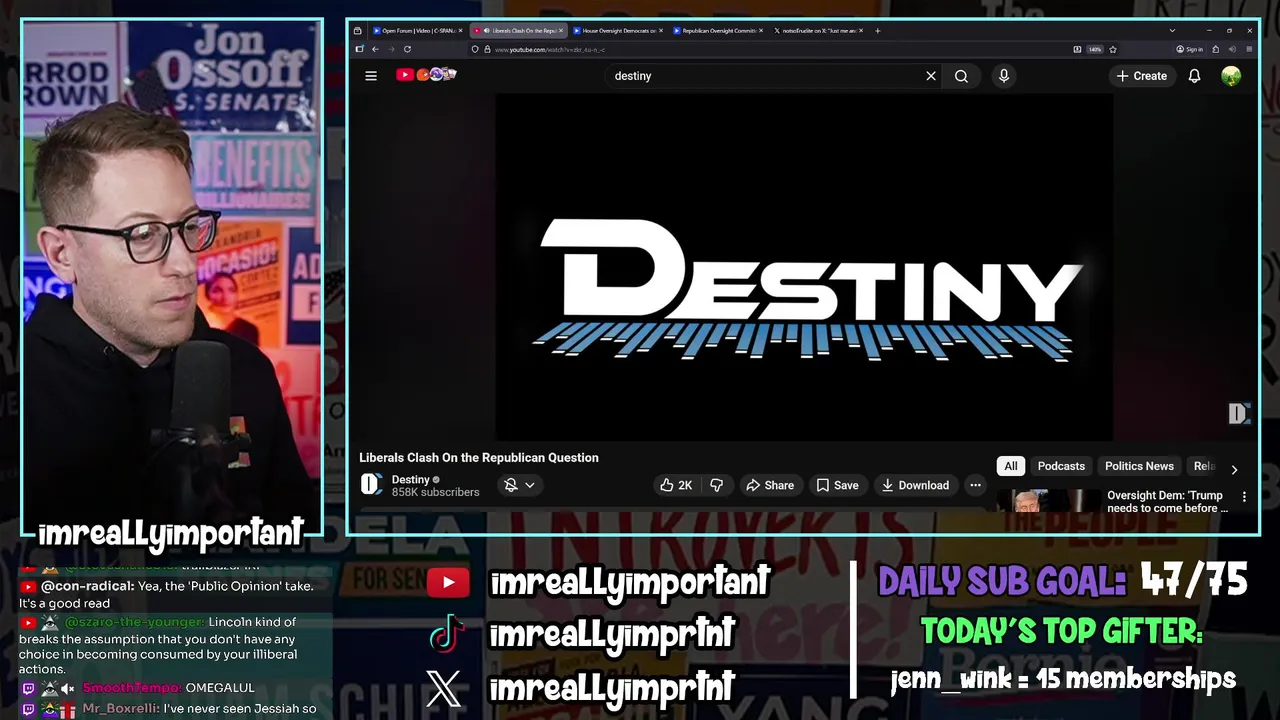Clear the 'destiny' search text with the X
Screen dimensions: 1280x720
point(931,76)
